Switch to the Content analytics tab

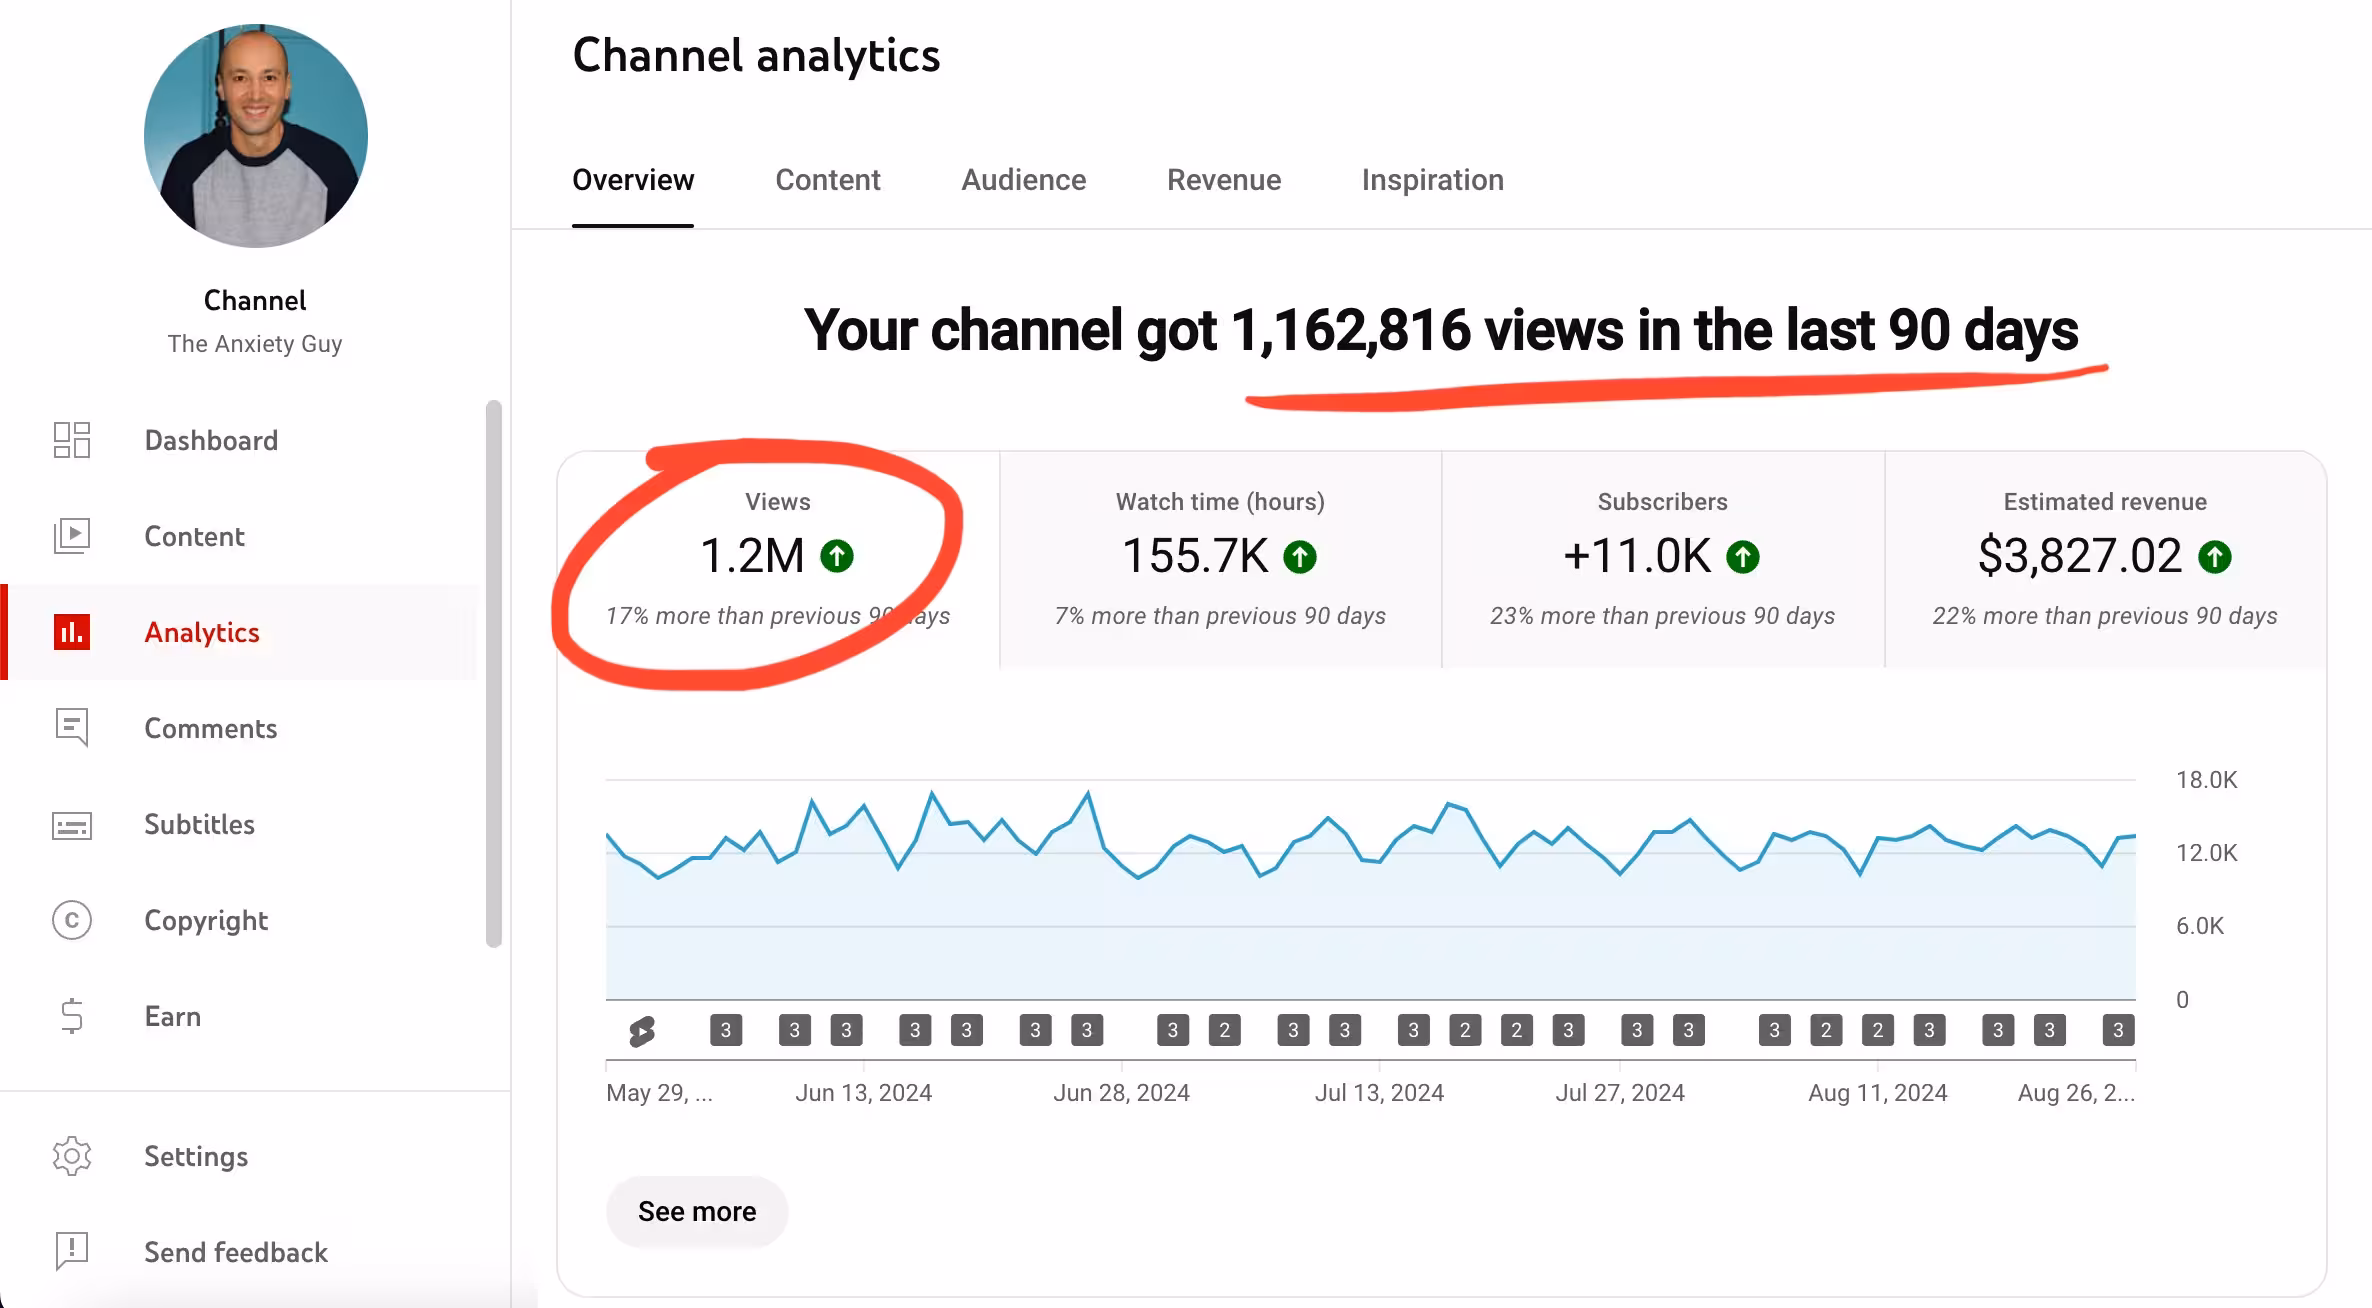click(x=827, y=180)
